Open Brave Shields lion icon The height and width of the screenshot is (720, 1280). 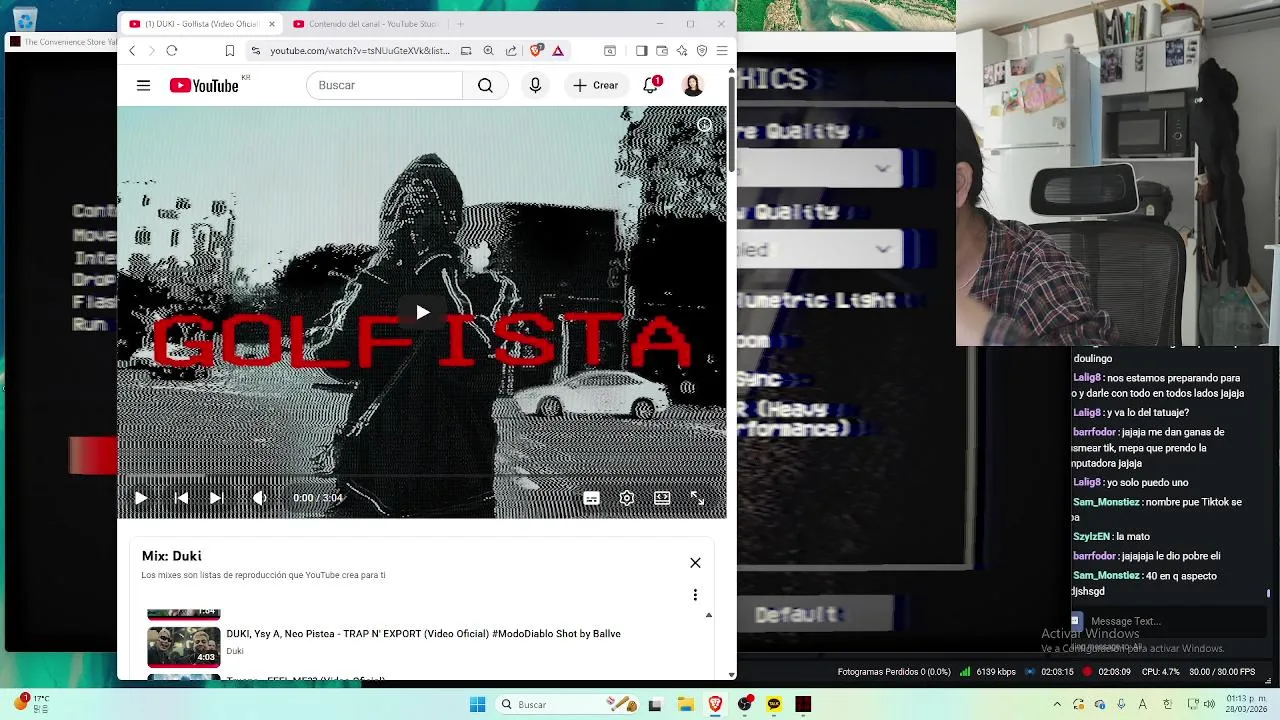pyautogui.click(x=537, y=51)
